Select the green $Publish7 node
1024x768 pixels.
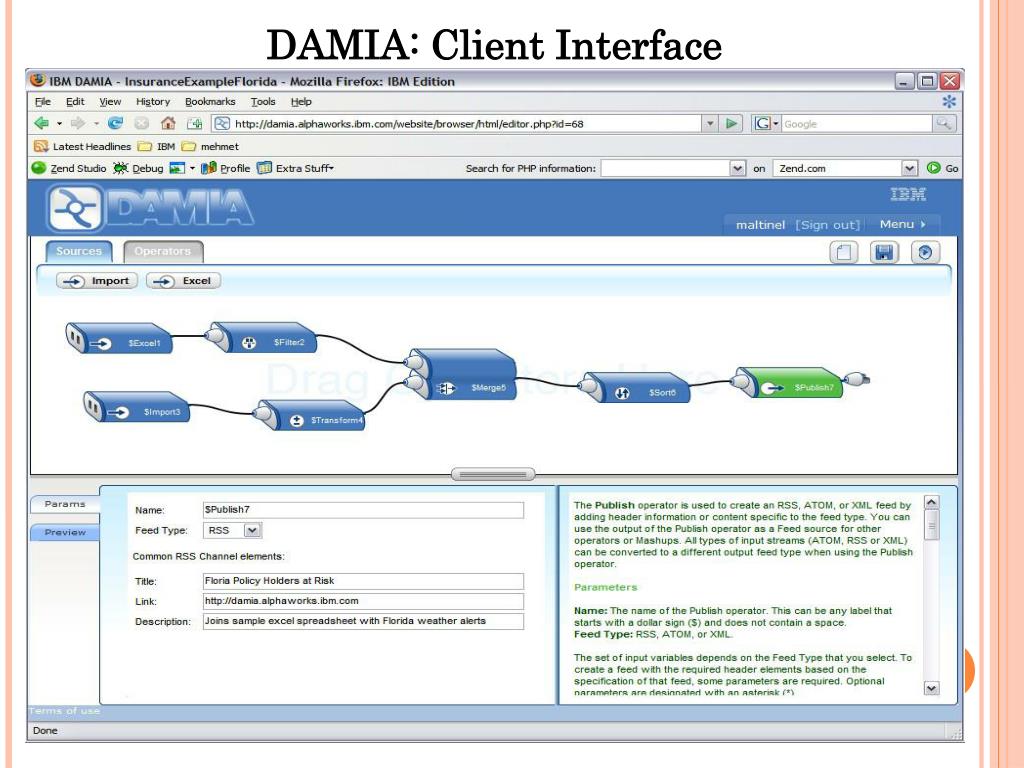tap(787, 383)
